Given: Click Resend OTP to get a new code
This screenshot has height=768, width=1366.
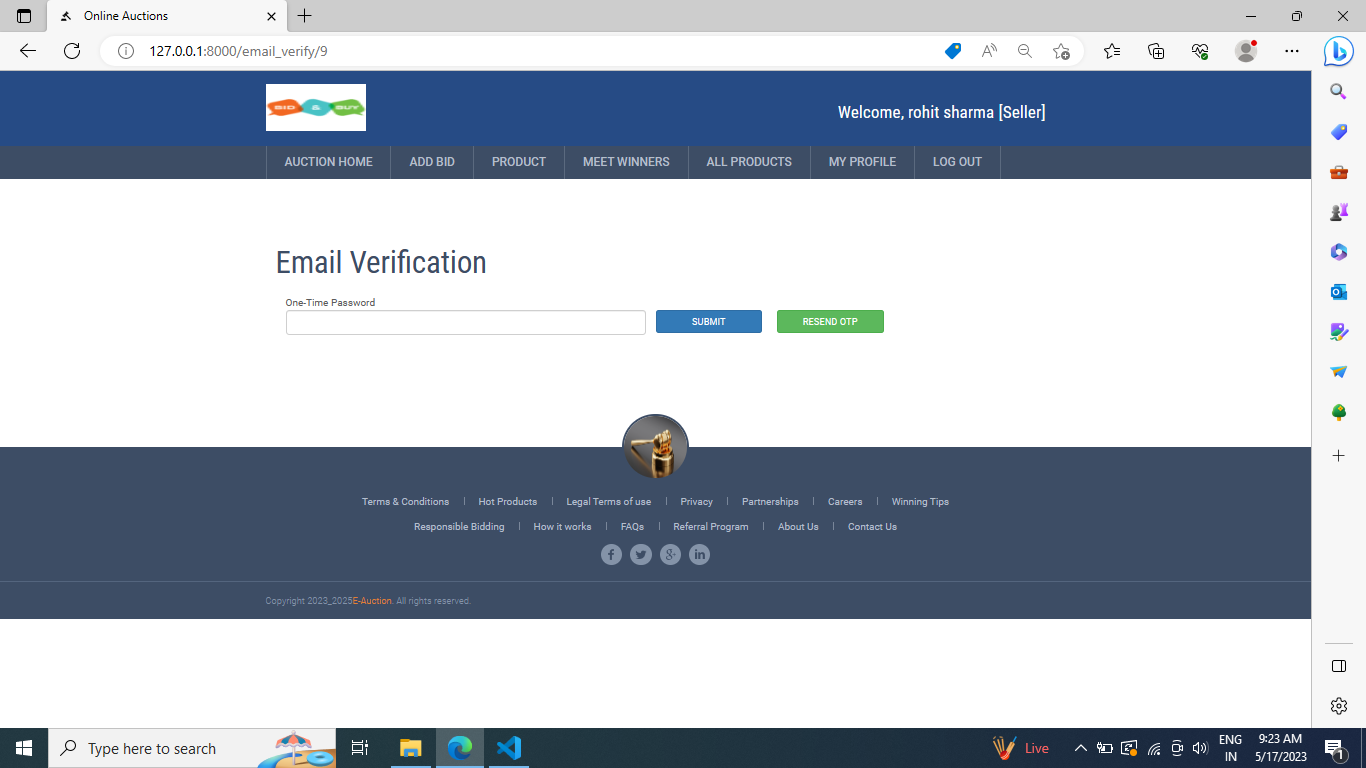Looking at the screenshot, I should pos(830,321).
